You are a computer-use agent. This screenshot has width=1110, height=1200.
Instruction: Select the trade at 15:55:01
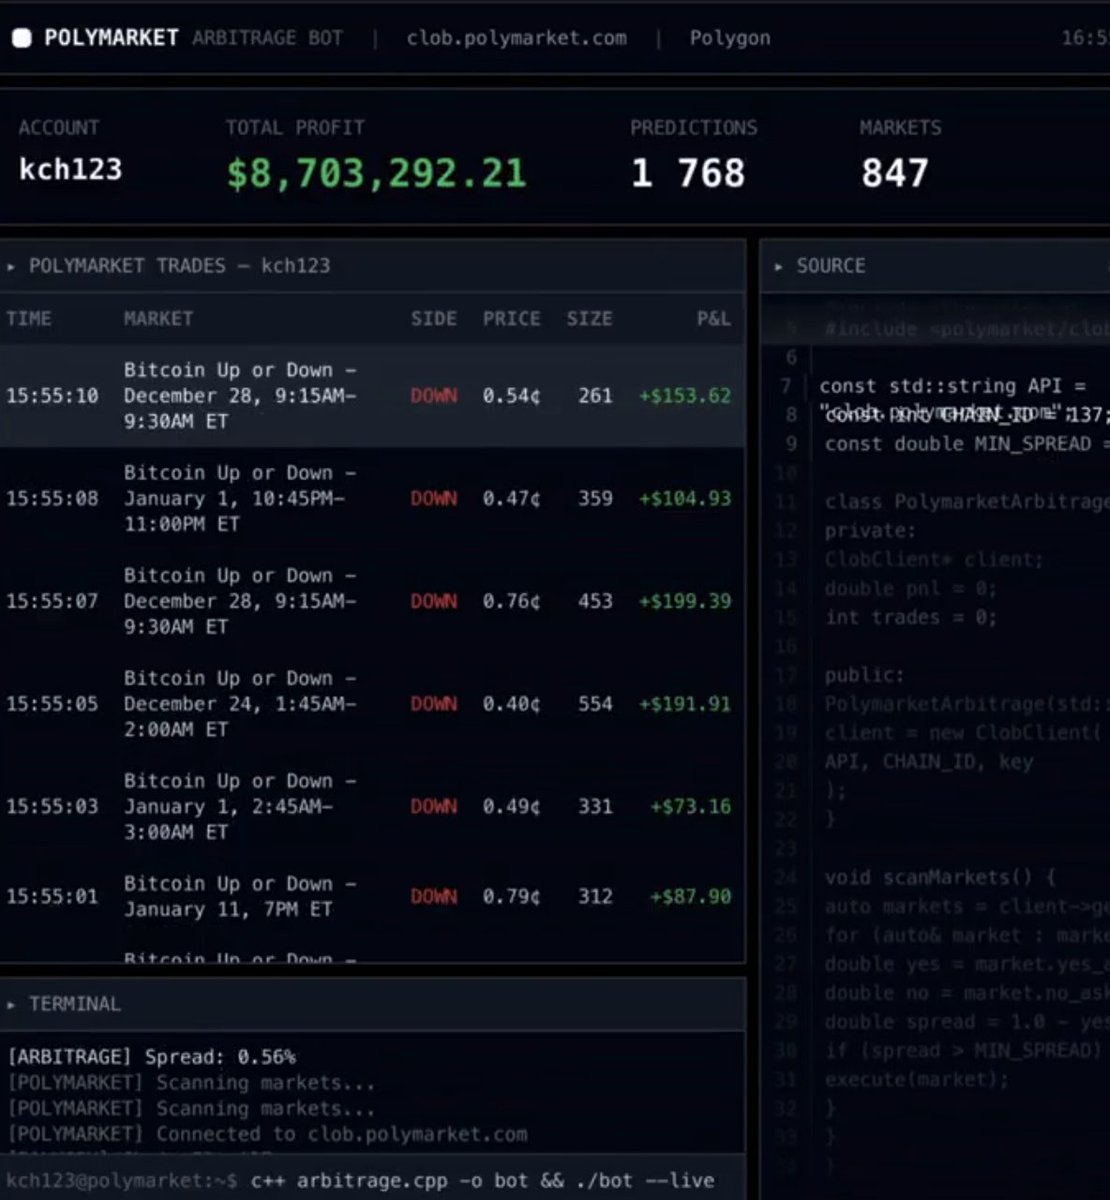point(372,896)
